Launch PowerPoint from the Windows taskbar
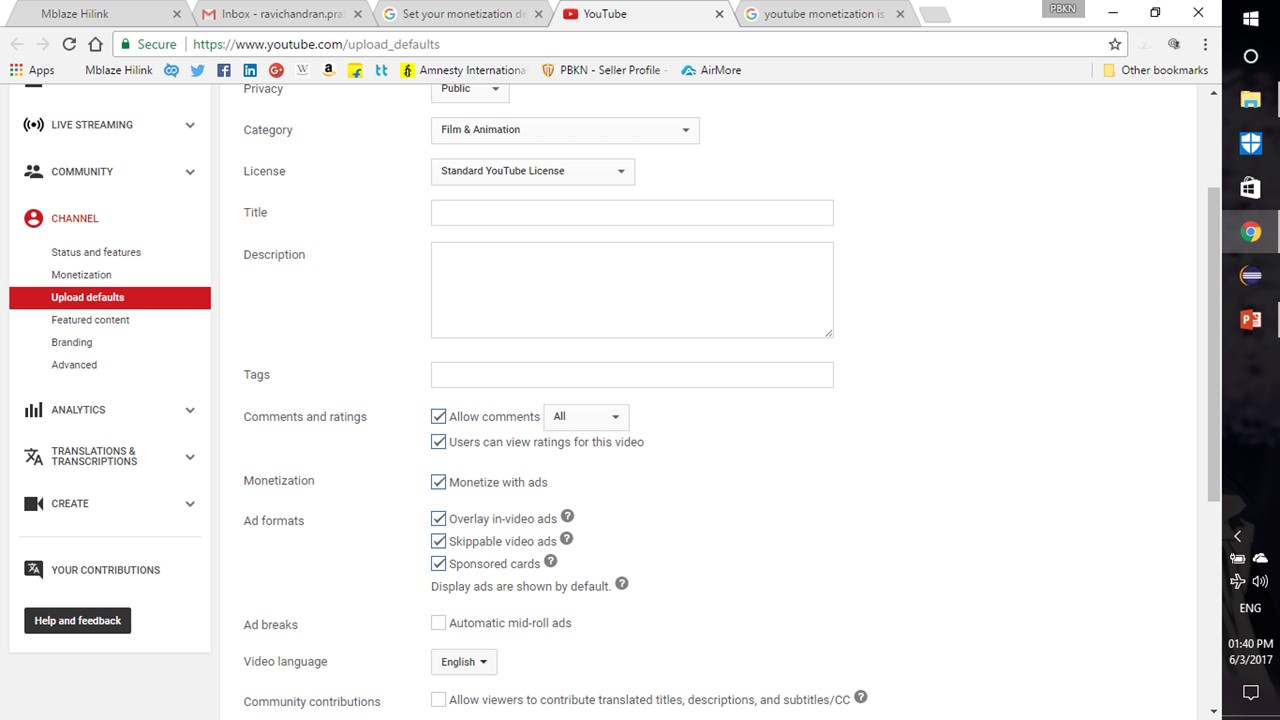The image size is (1280, 720). pos(1250,320)
